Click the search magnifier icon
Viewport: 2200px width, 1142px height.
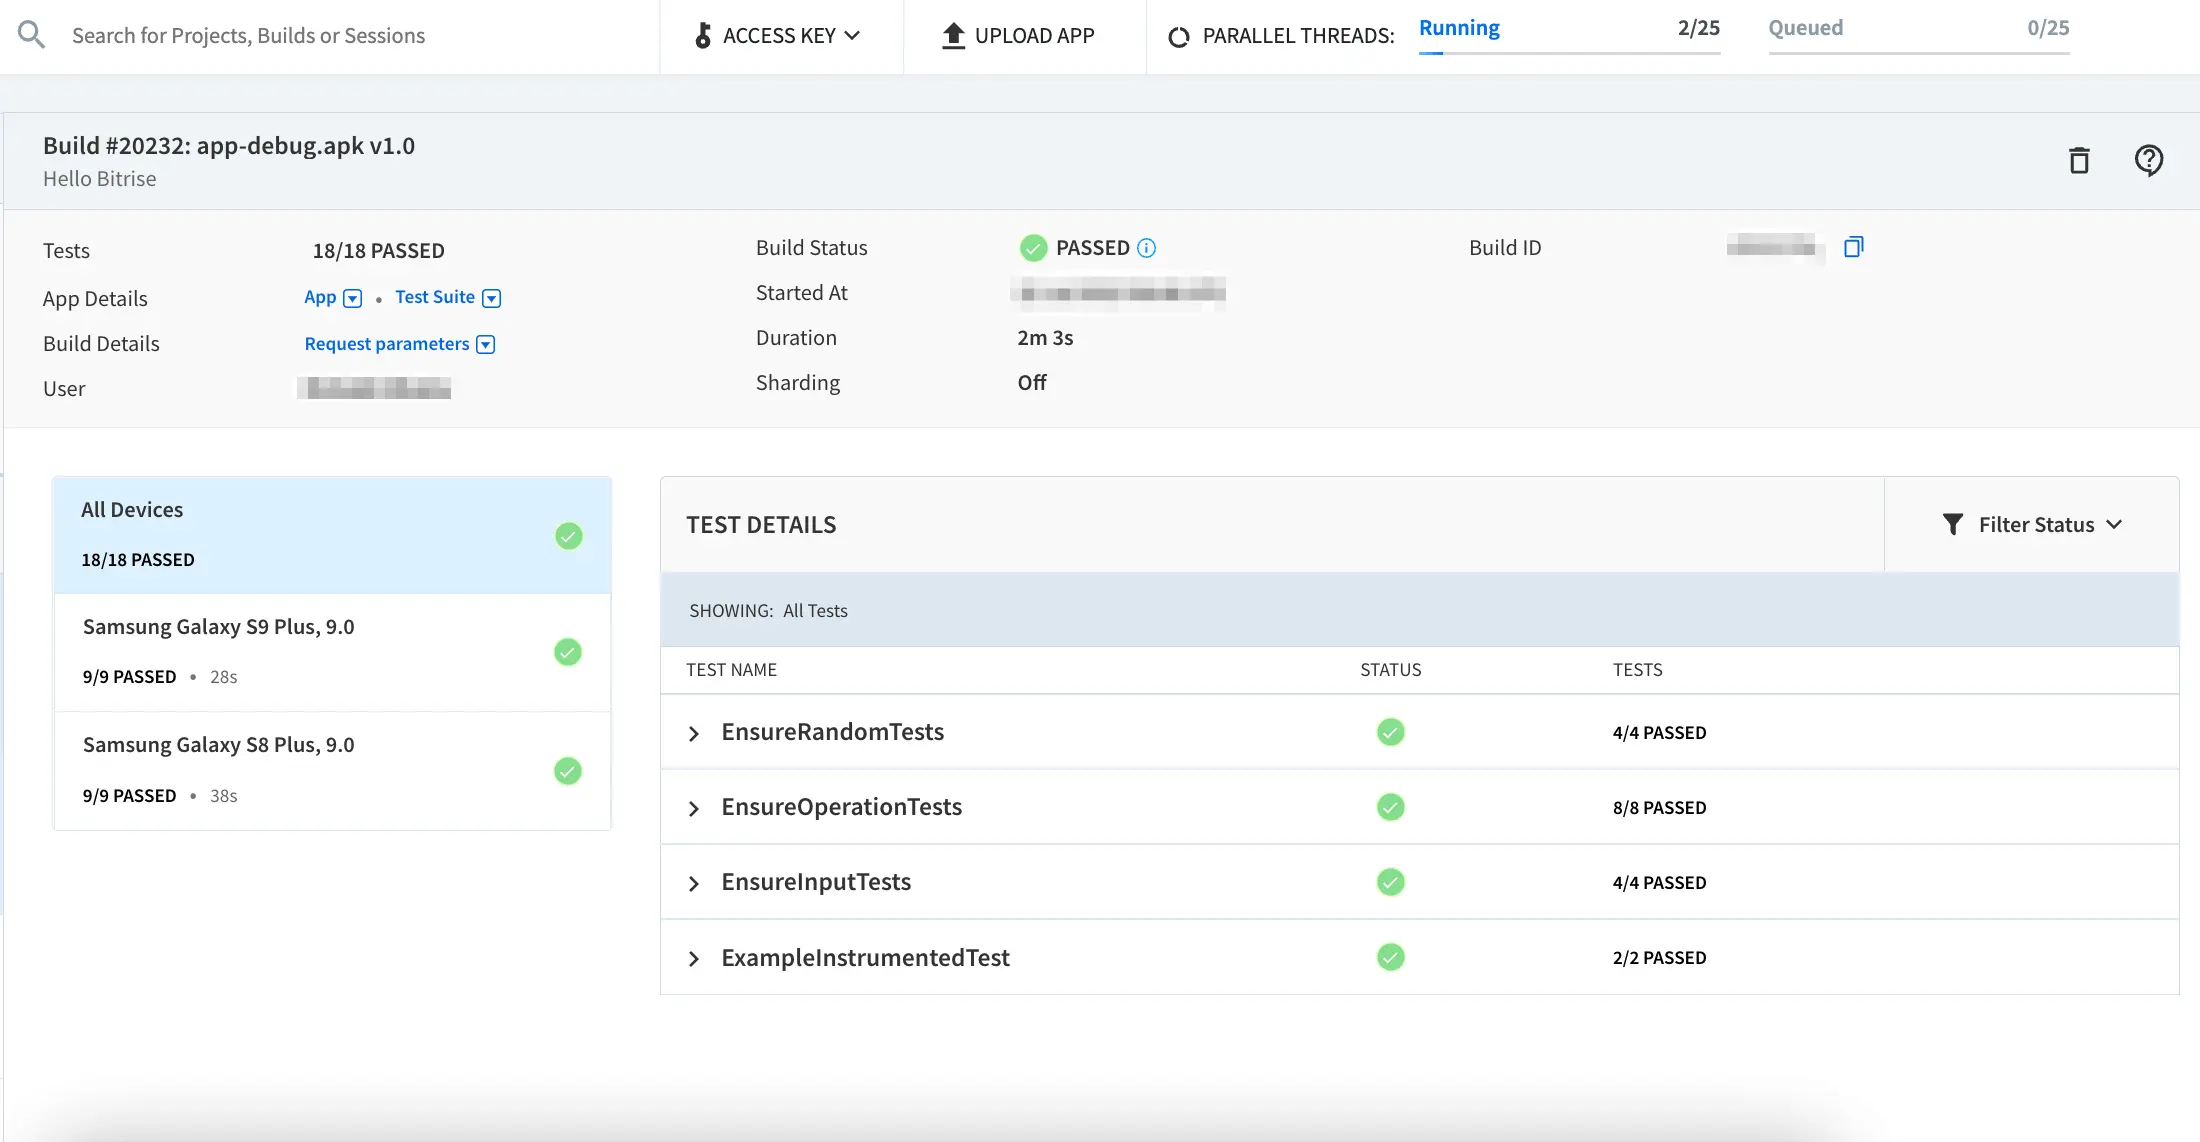(32, 35)
